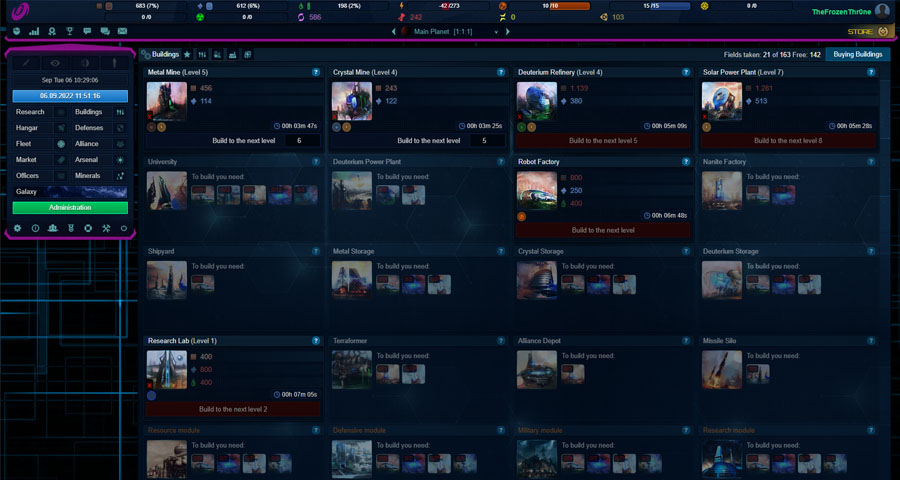Open the crossed tools icon in sidebar footer

[106, 228]
